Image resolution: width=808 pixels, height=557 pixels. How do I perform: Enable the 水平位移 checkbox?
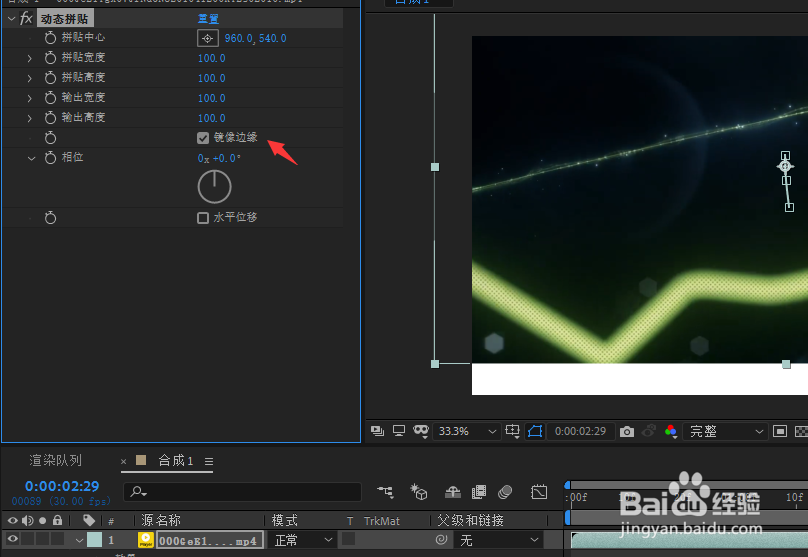[x=203, y=218]
